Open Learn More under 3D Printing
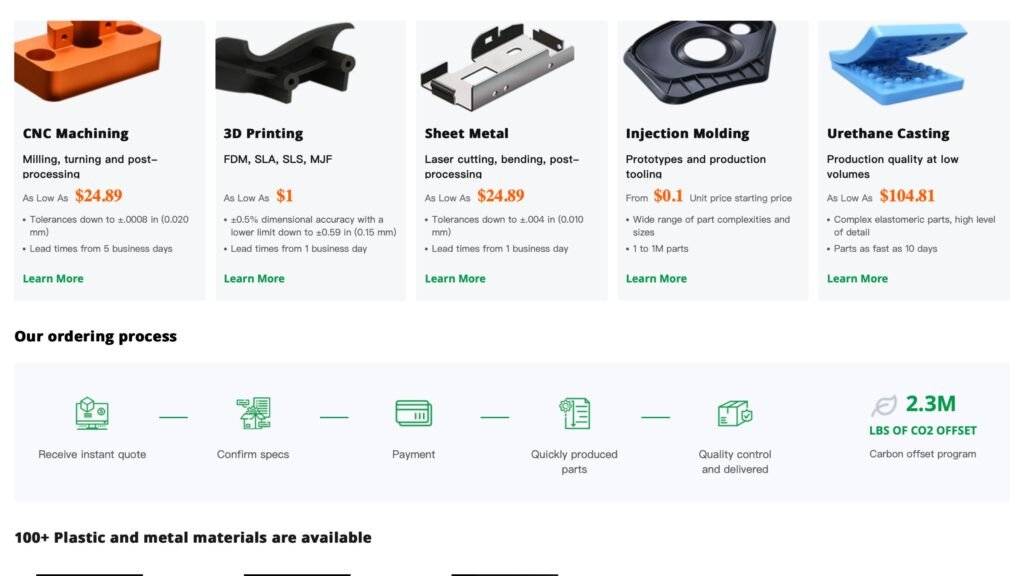 click(x=254, y=278)
